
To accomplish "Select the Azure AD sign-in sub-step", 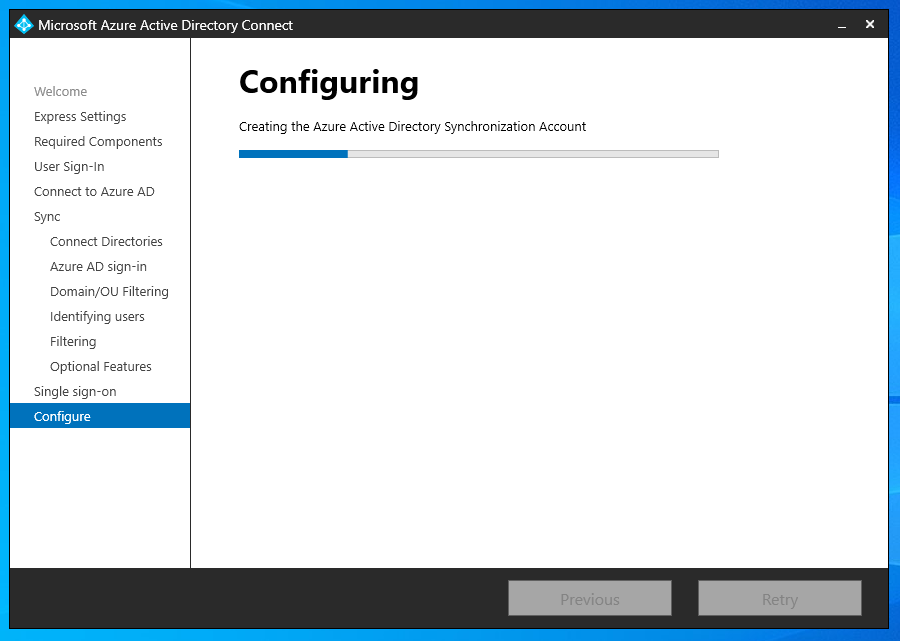I will (98, 267).
